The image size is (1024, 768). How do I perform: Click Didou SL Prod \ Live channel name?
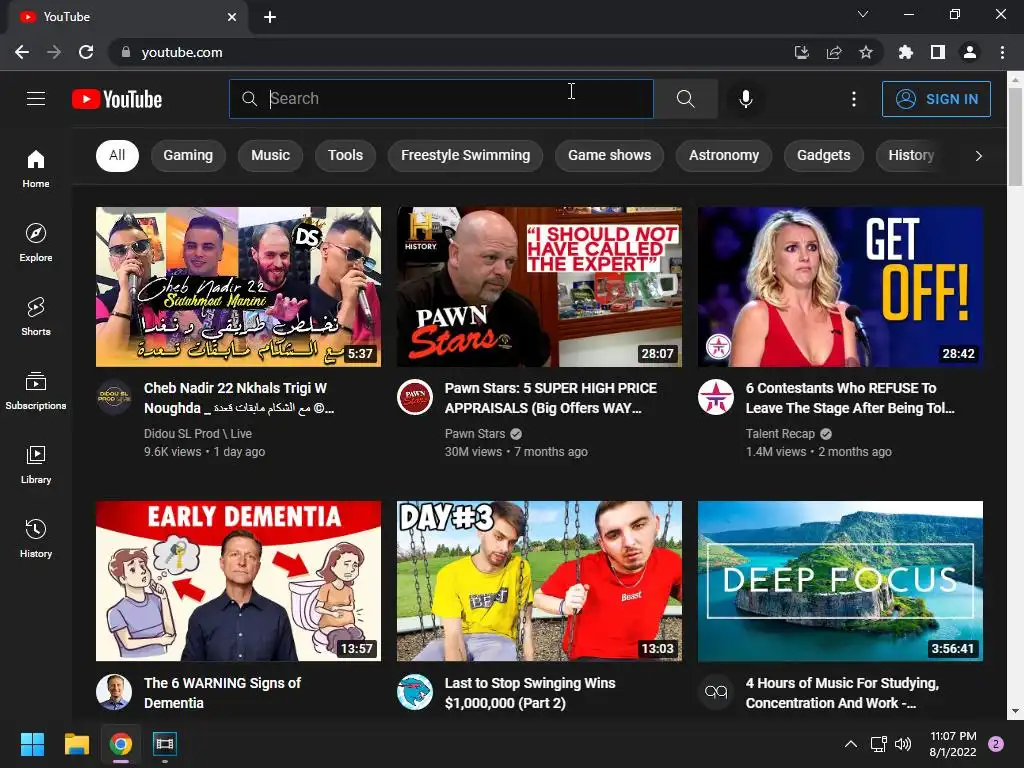198,434
